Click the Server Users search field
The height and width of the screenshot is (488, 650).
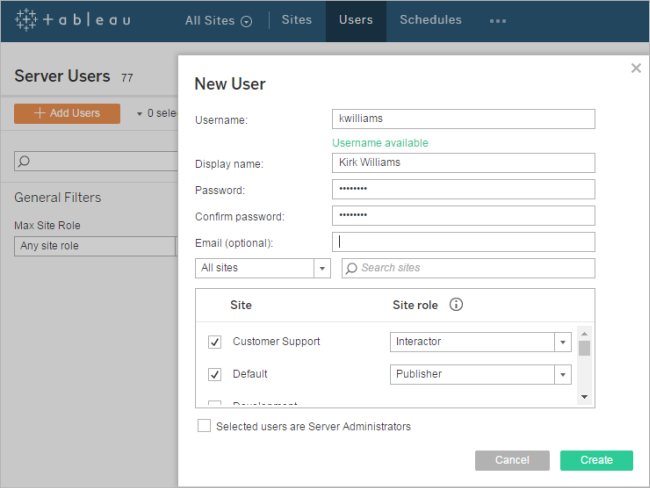pos(96,161)
